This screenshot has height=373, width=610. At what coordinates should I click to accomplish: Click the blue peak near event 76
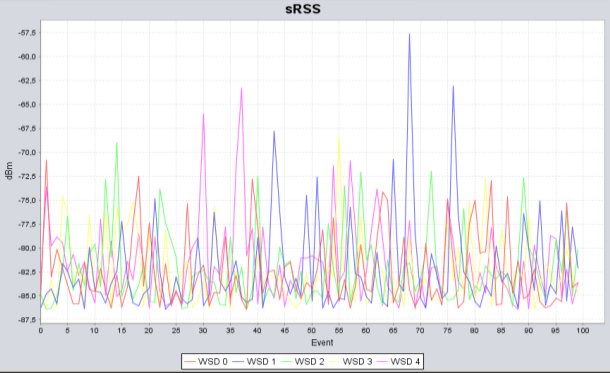click(453, 87)
